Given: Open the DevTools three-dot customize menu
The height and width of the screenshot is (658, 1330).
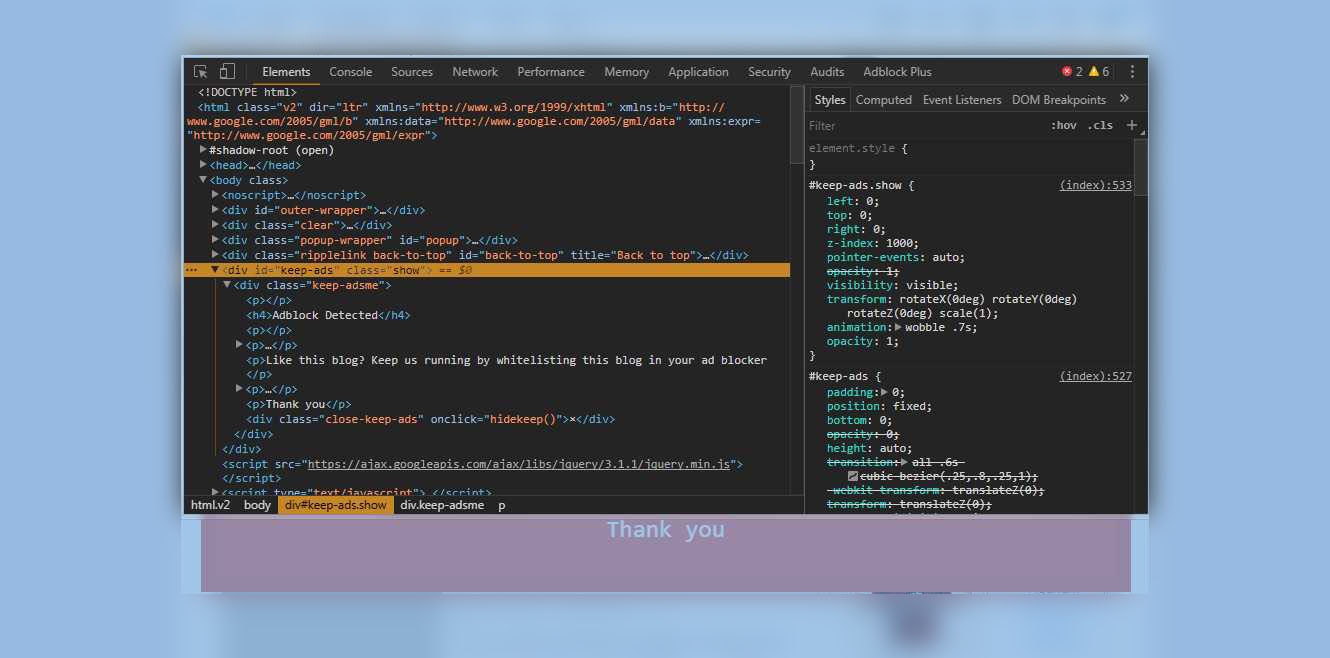Looking at the screenshot, I should coord(1132,72).
